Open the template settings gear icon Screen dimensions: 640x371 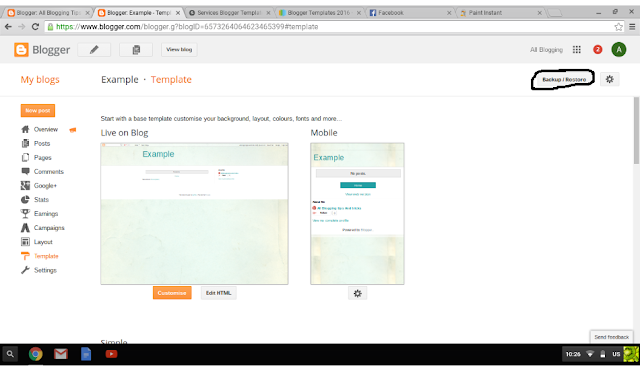click(x=610, y=79)
